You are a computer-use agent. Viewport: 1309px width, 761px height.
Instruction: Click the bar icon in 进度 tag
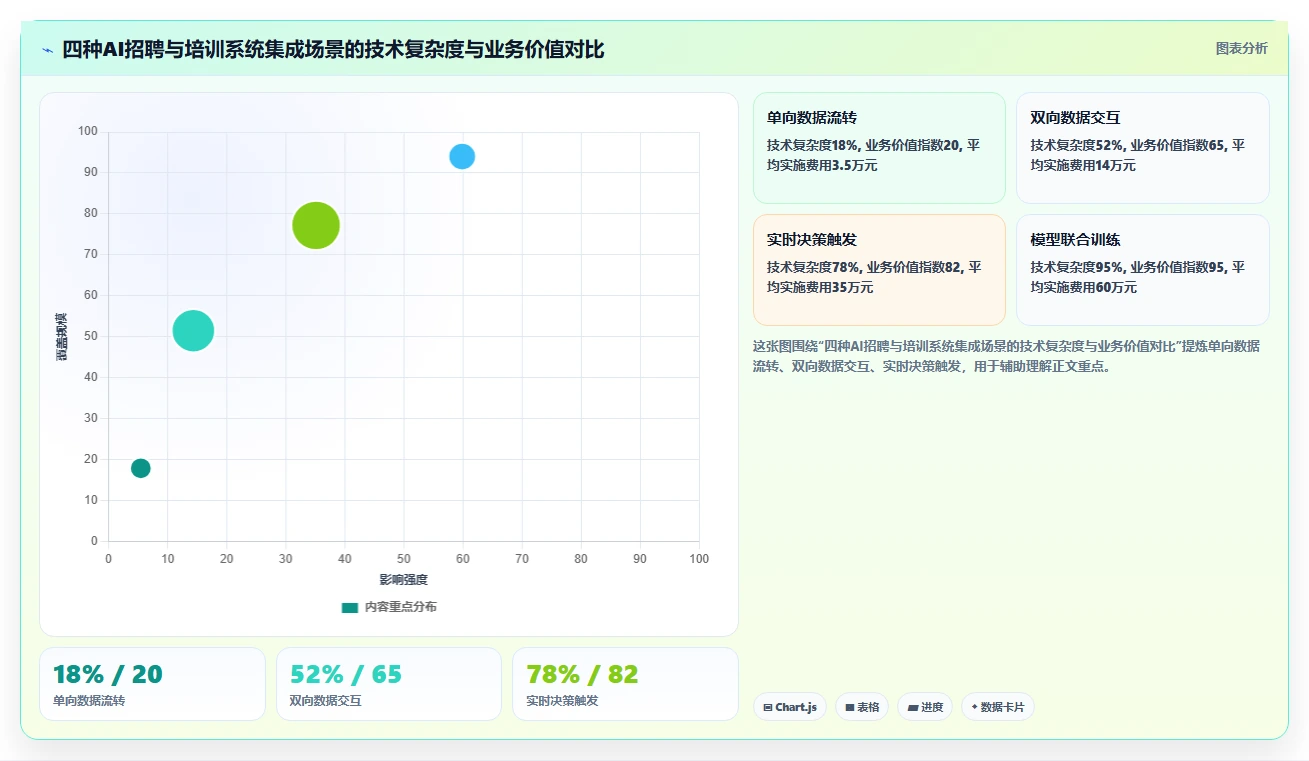[912, 708]
